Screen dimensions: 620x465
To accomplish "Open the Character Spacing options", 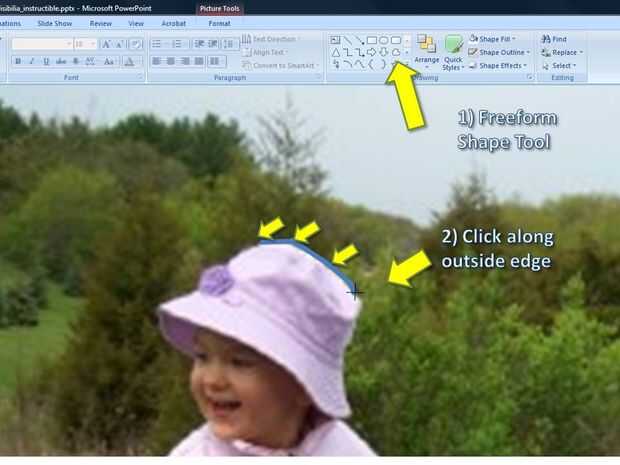I will pyautogui.click(x=90, y=61).
